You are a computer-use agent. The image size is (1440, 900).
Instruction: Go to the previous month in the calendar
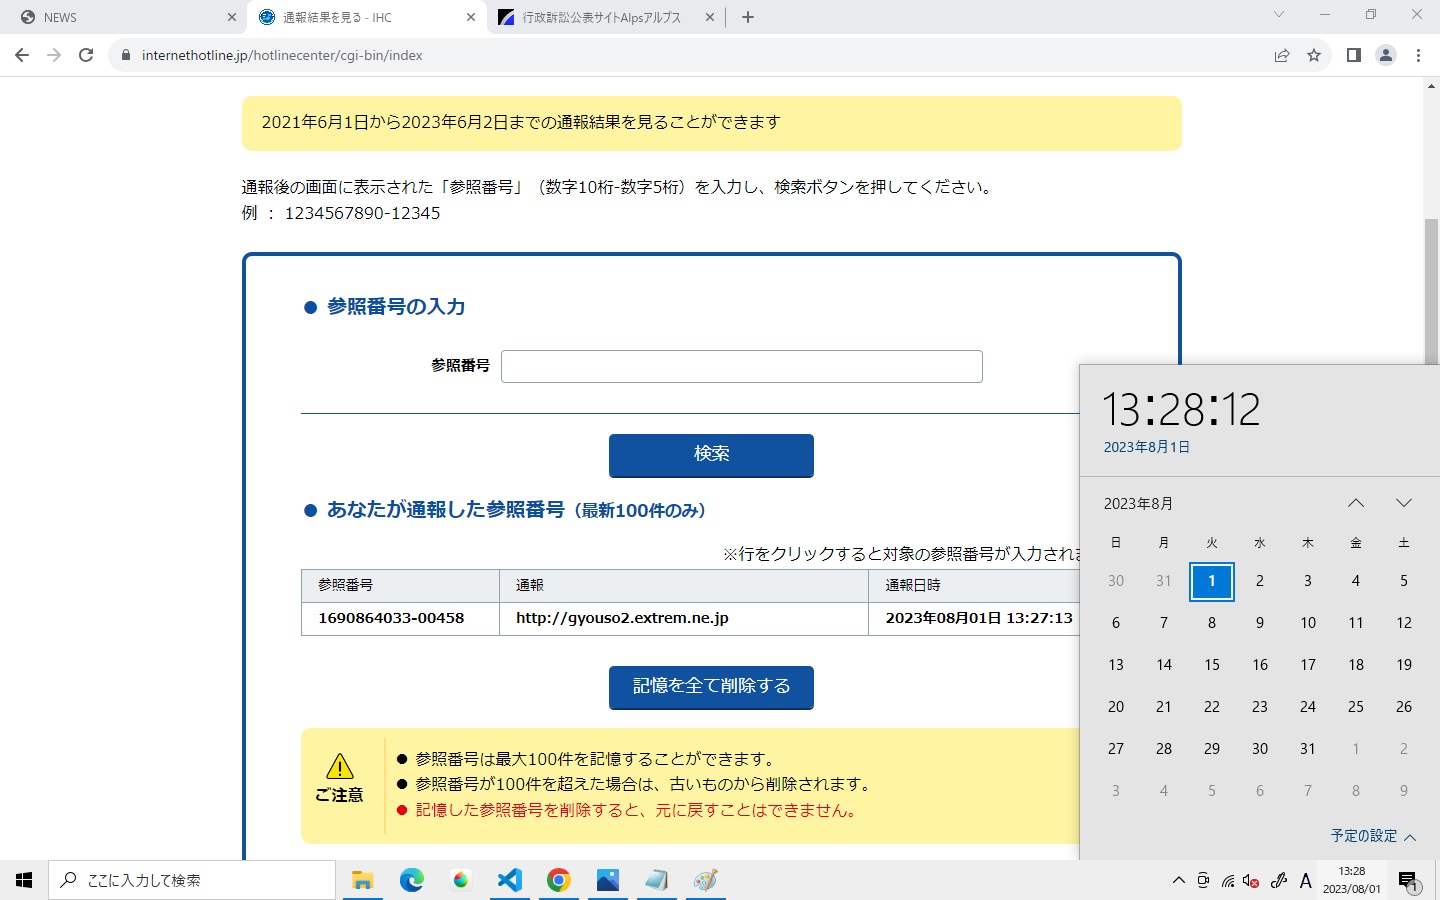[x=1355, y=503]
